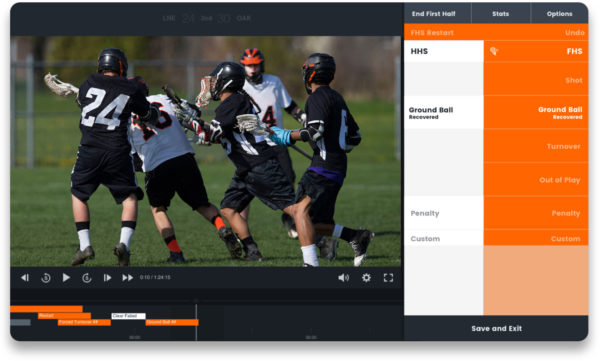Viewport: 600px width, 361px height.
Task: Mute the video volume
Action: click(x=343, y=278)
